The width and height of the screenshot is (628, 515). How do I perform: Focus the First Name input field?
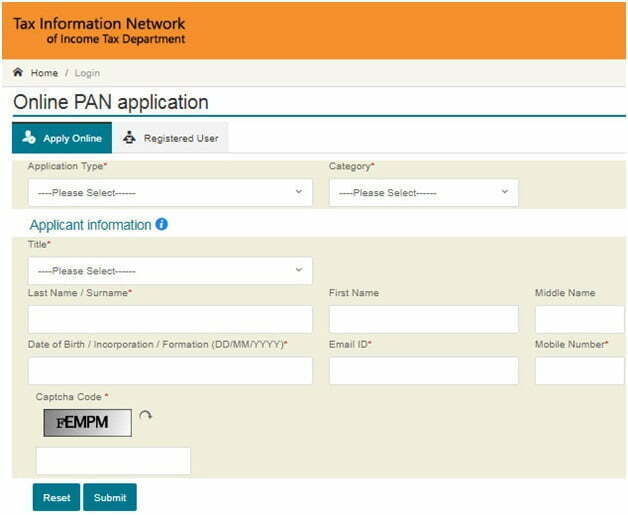423,319
